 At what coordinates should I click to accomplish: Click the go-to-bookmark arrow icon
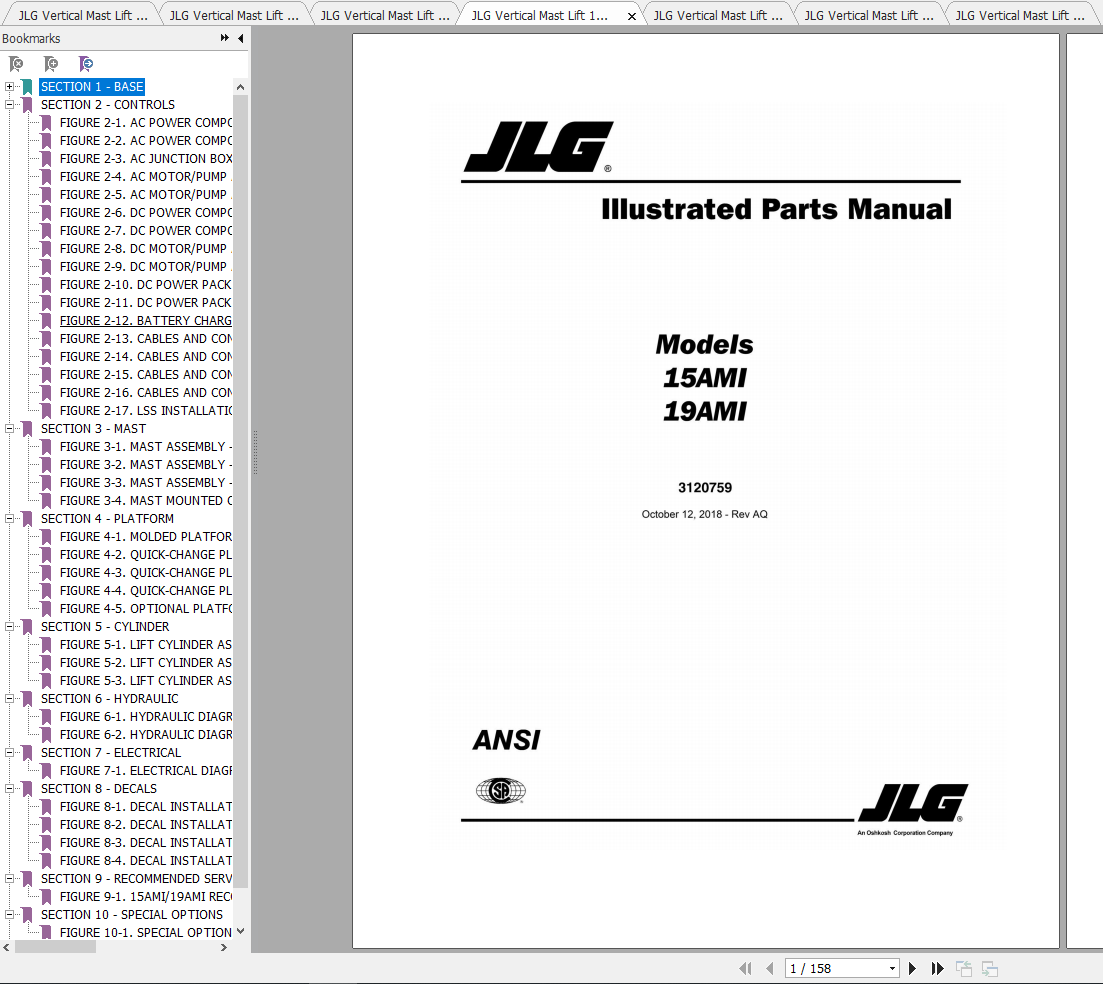tap(86, 65)
